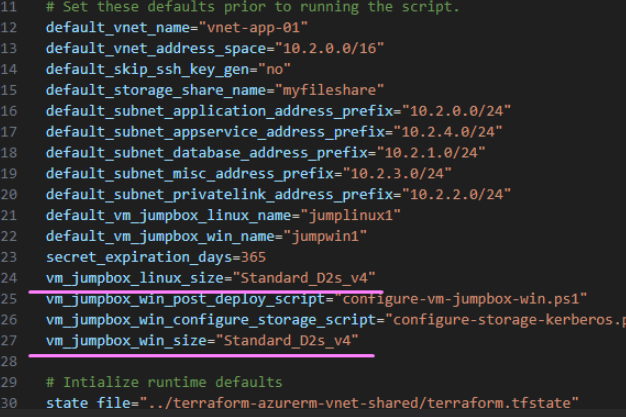This screenshot has height=417, width=626.
Task: Click the value "10.2.0.0/24"
Action: coord(456,111)
